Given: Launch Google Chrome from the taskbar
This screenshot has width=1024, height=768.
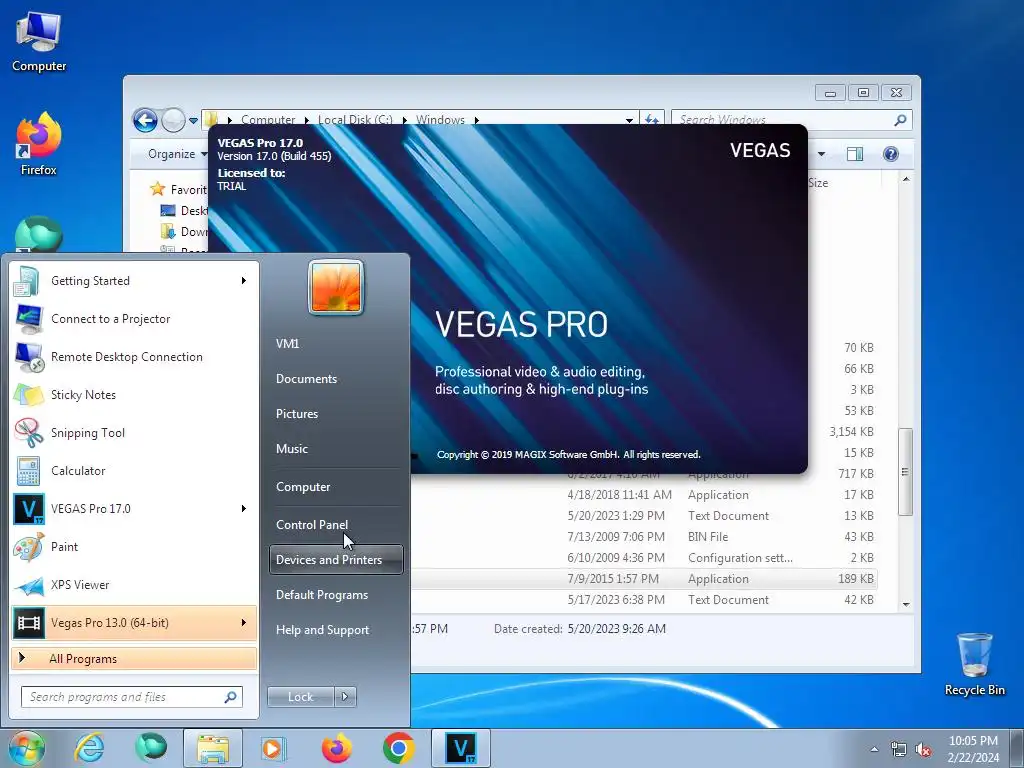Looking at the screenshot, I should [398, 749].
